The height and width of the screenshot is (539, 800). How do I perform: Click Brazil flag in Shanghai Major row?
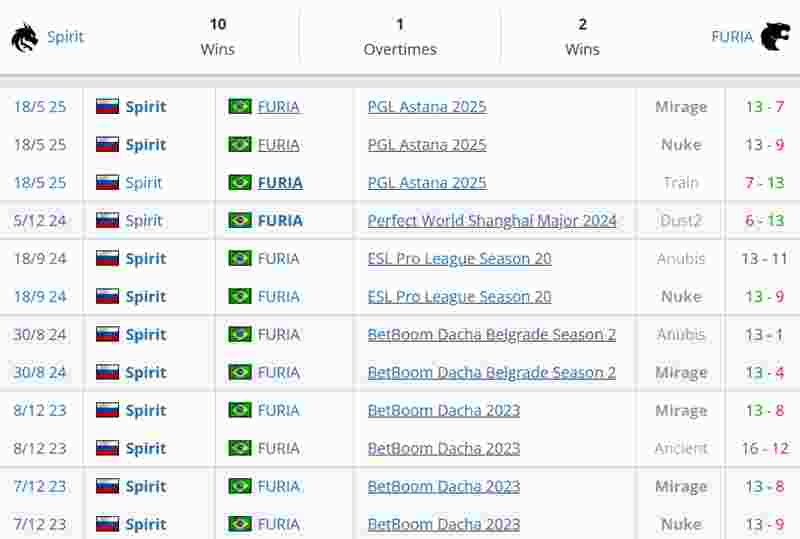240,220
